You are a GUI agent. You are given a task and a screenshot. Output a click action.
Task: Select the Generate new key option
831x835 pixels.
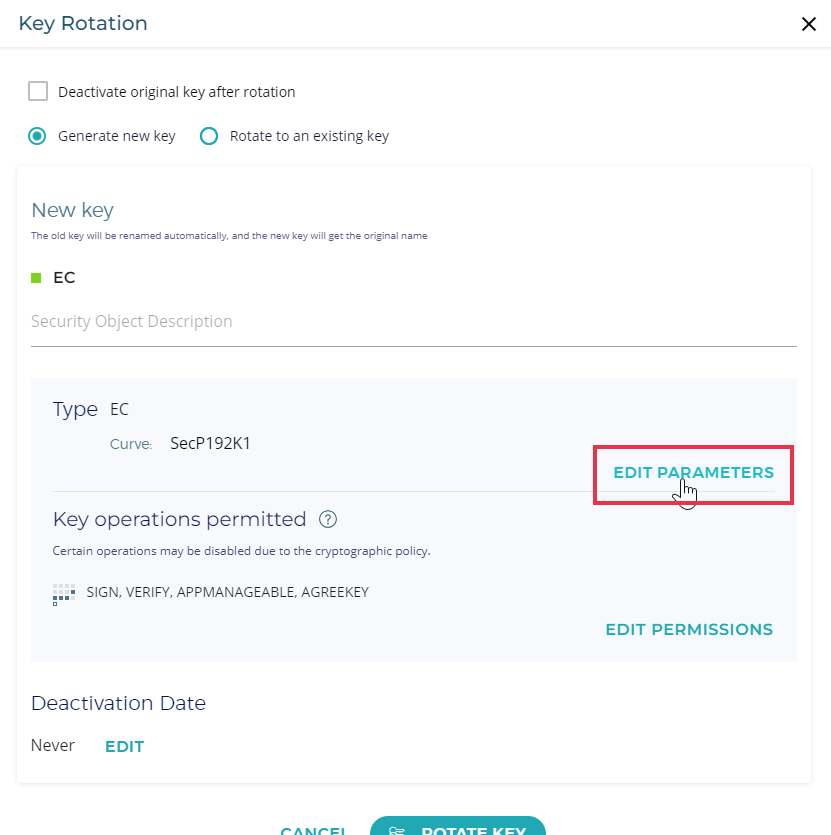pos(38,136)
